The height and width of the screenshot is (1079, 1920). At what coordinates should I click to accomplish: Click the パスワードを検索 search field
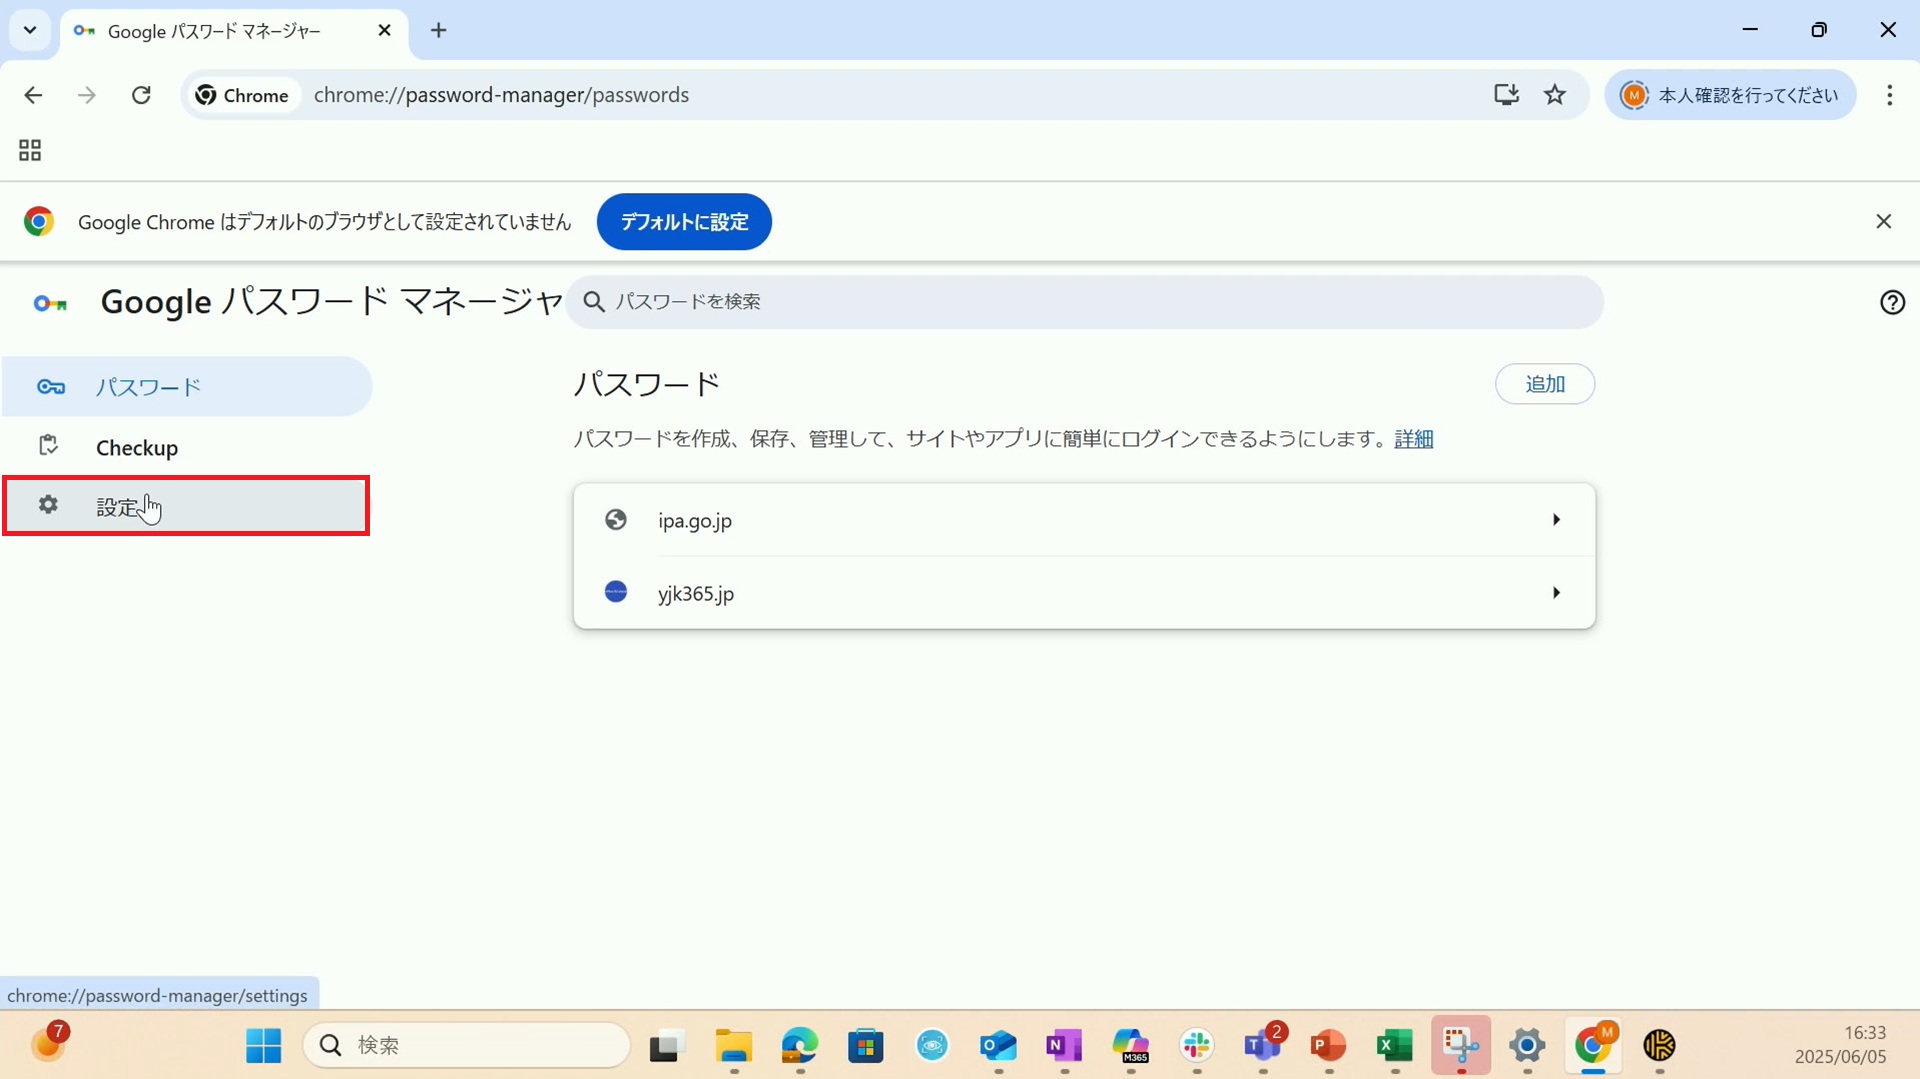(1083, 302)
